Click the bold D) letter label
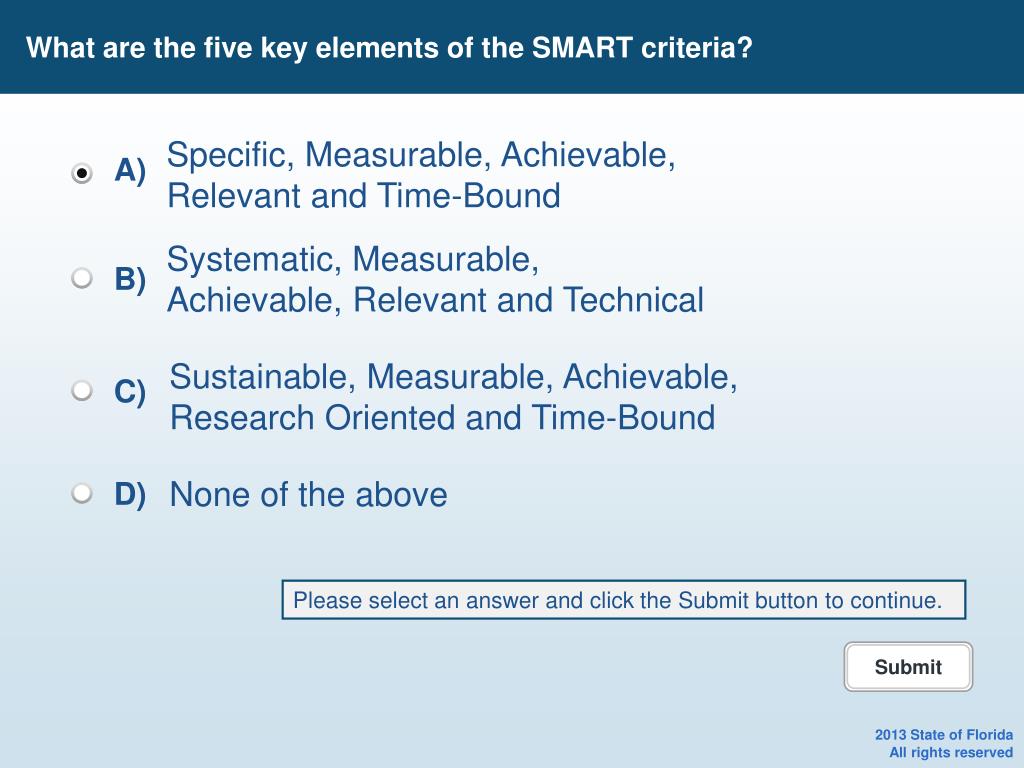 click(130, 494)
